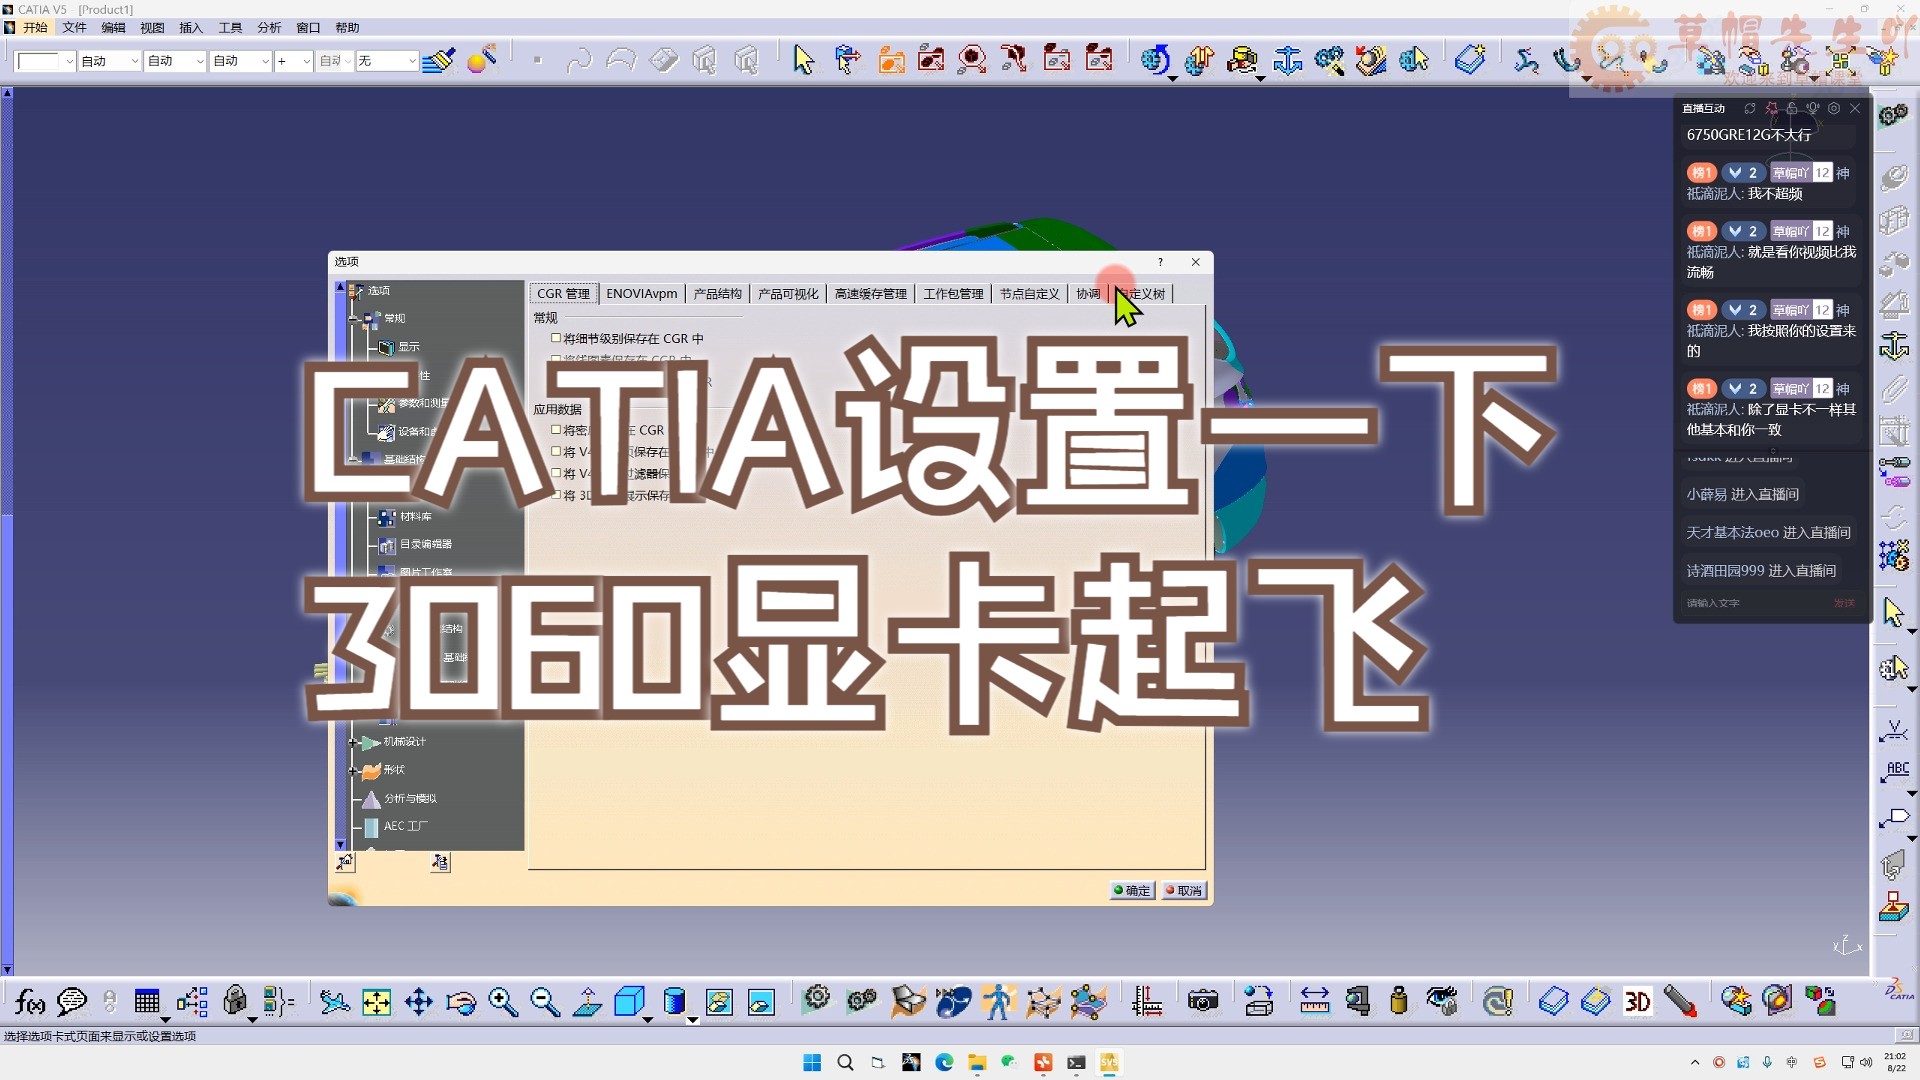Toggle the 将 3D checkbox under 应用数据
This screenshot has width=1920, height=1080.
click(556, 495)
